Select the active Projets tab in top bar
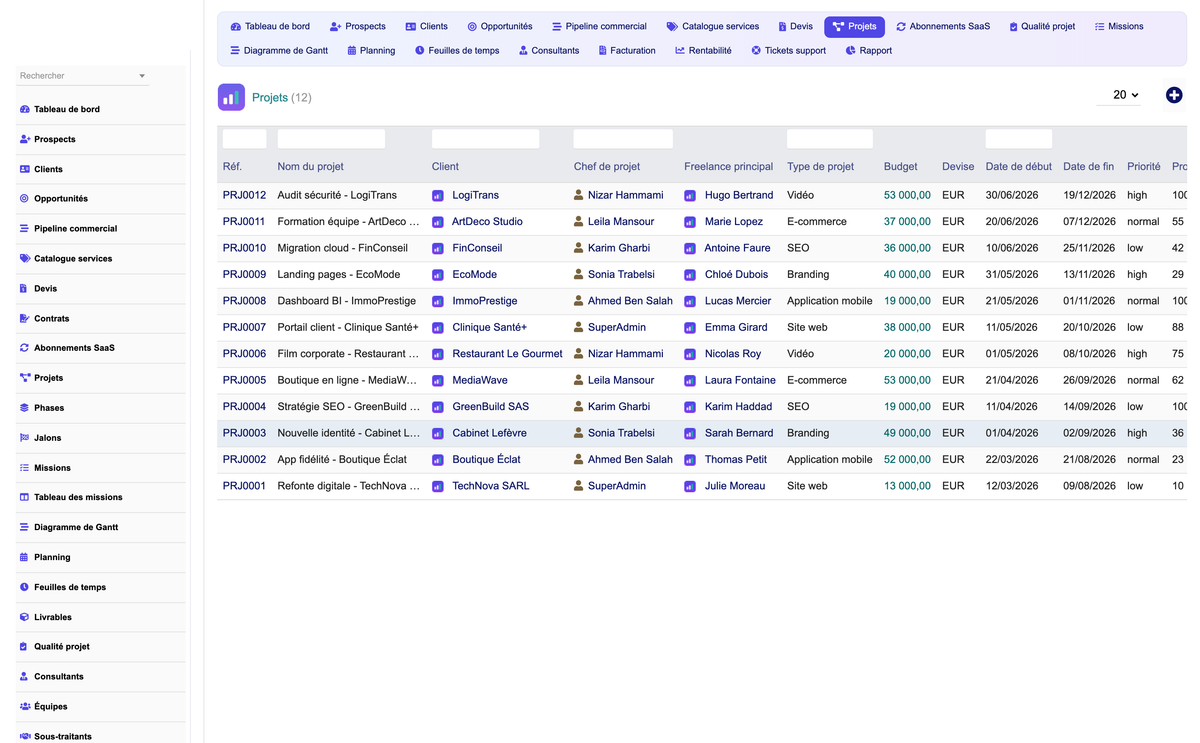The height and width of the screenshot is (743, 1200). click(854, 26)
